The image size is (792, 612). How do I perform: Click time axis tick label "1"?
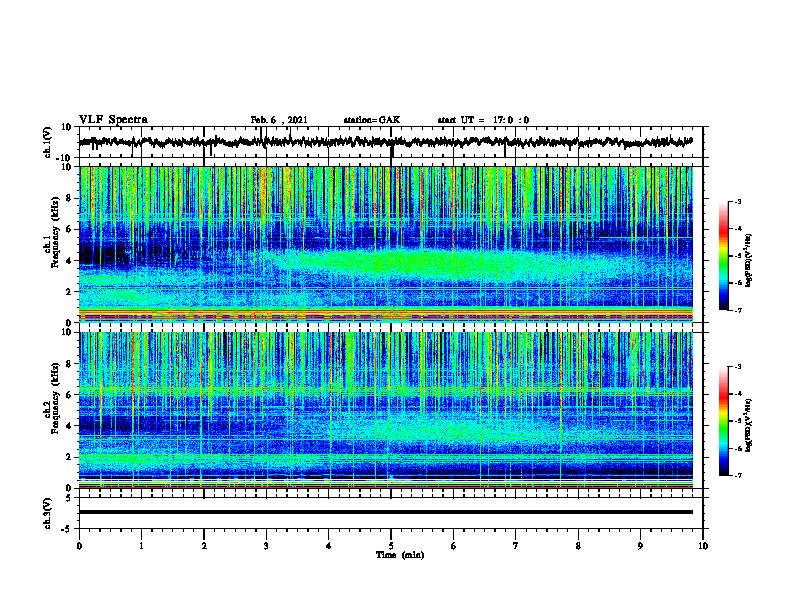point(141,546)
